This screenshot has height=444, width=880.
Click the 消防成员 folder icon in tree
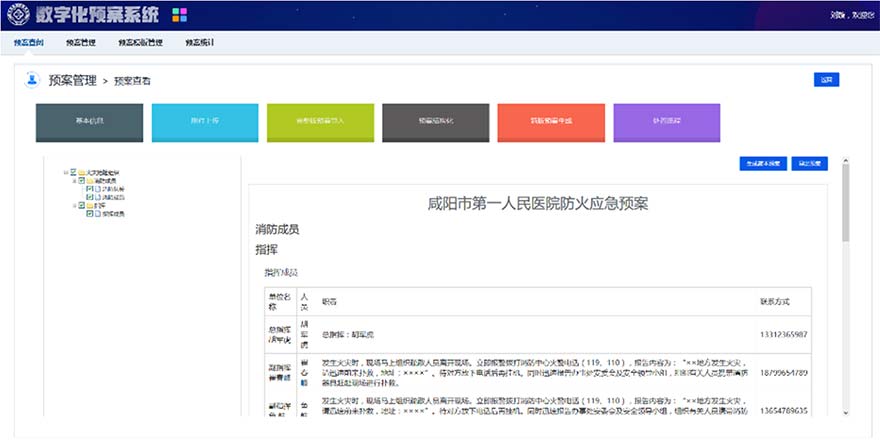click(90, 181)
